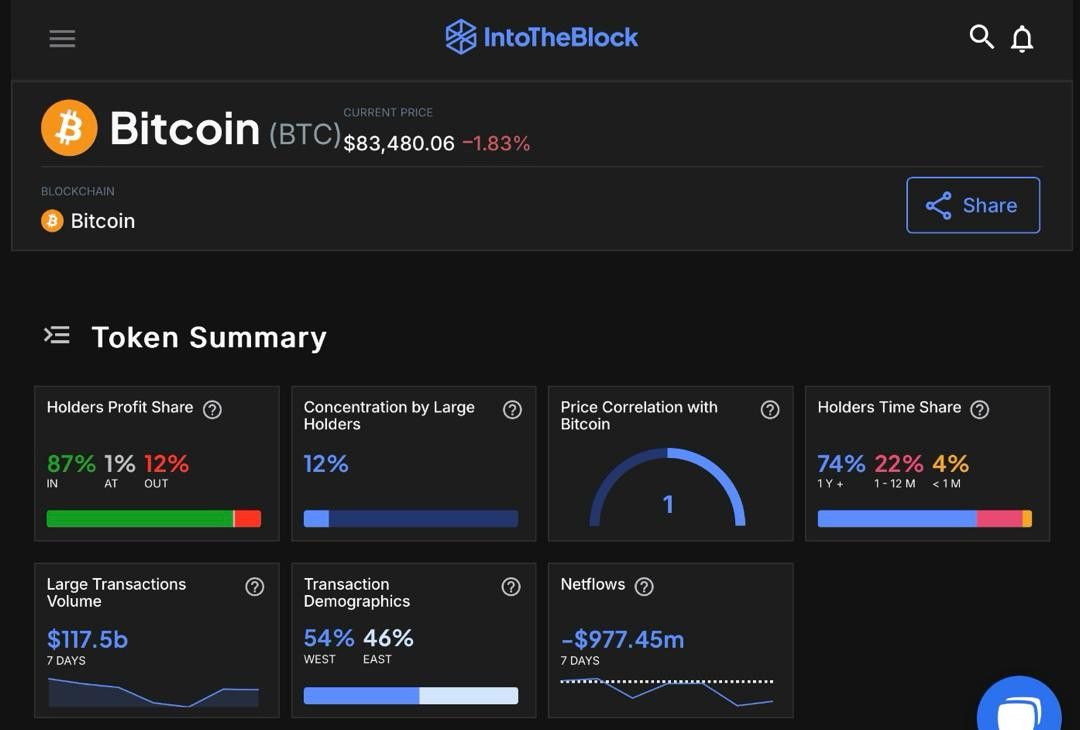Image resolution: width=1080 pixels, height=730 pixels.
Task: Open Concentration by Large Holders help icon
Action: coord(512,410)
